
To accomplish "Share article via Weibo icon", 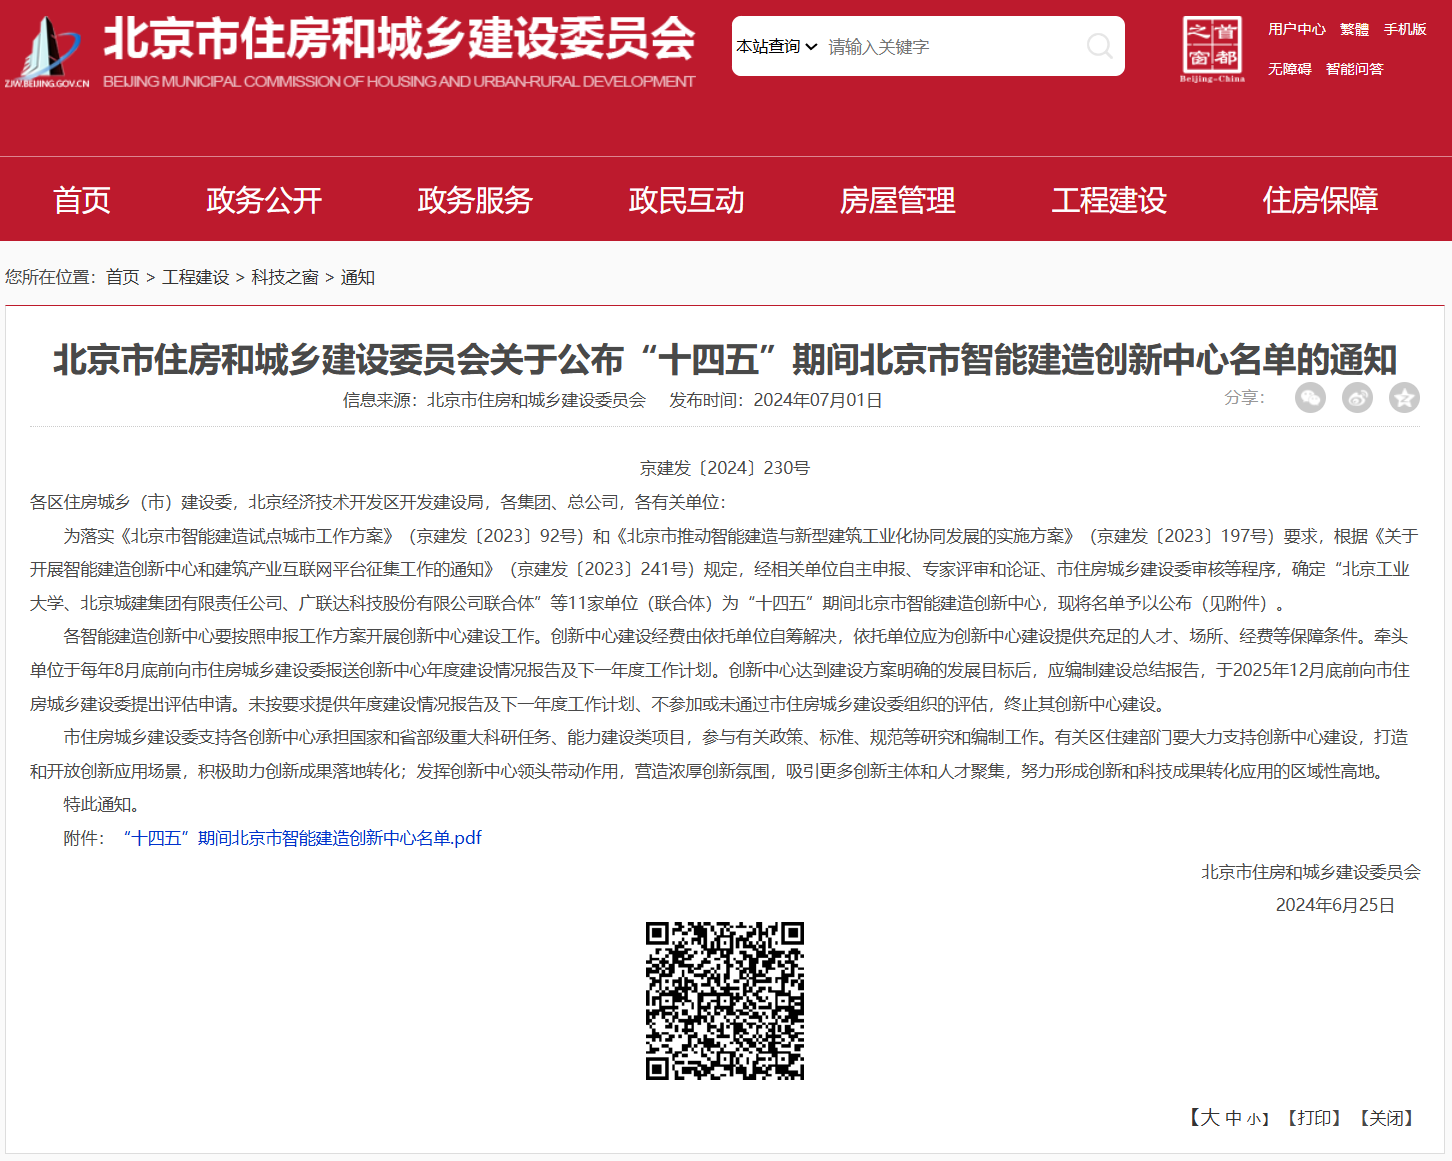I will [1357, 398].
